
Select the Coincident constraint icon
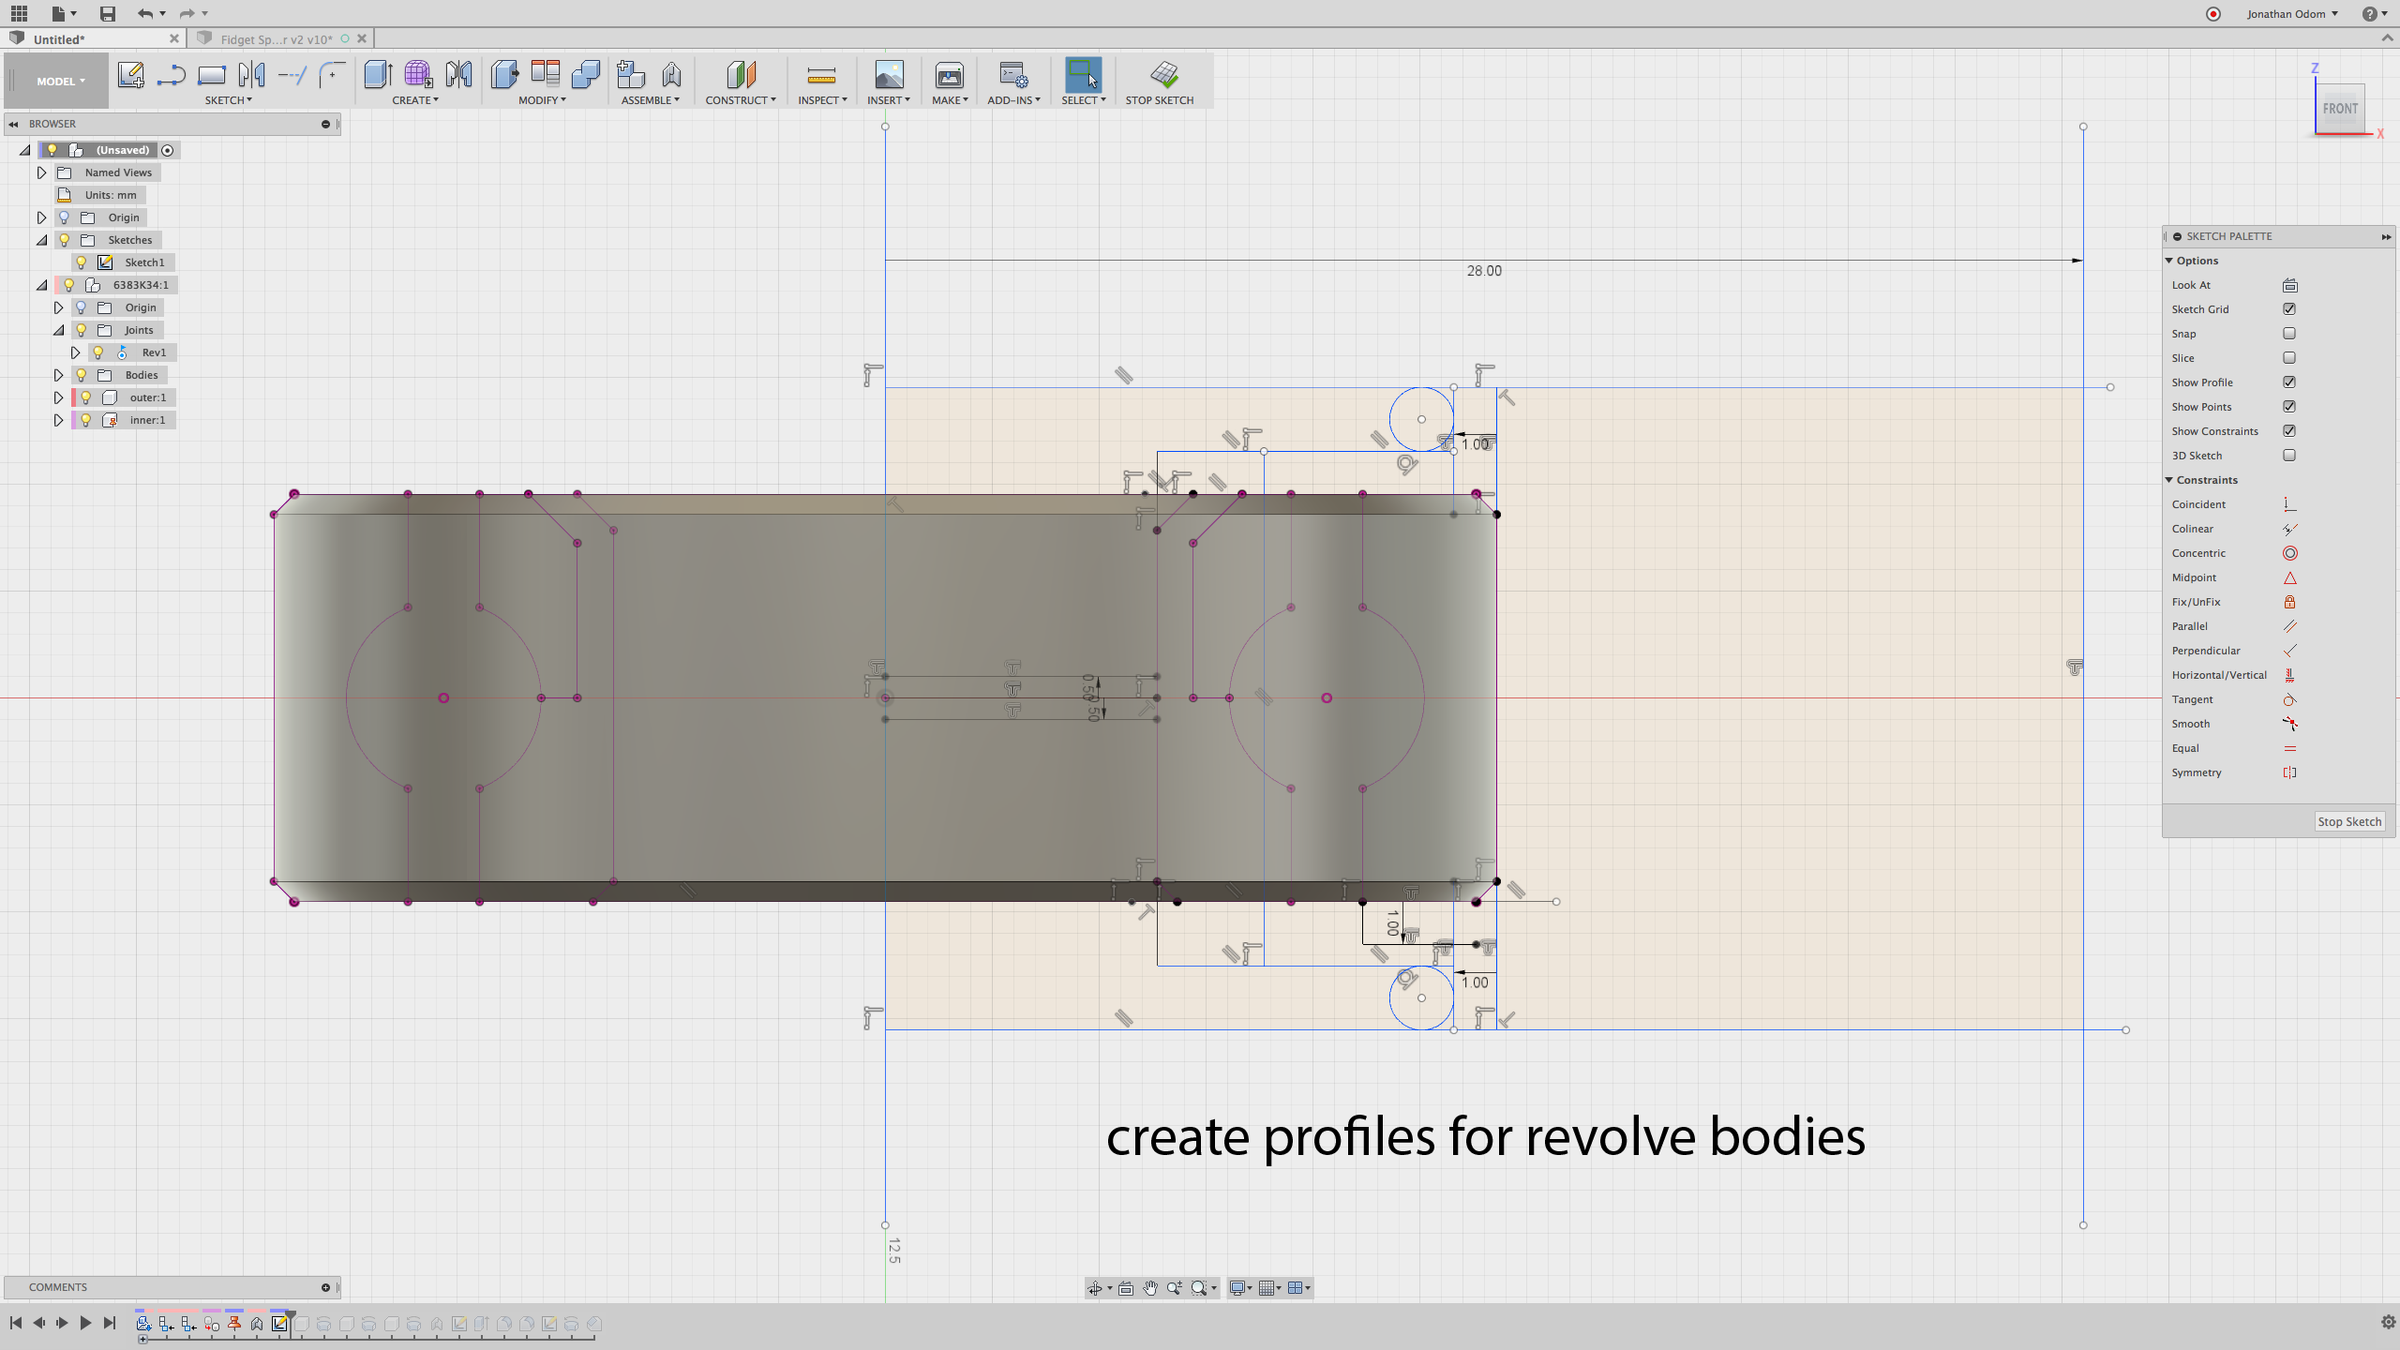tap(2289, 505)
